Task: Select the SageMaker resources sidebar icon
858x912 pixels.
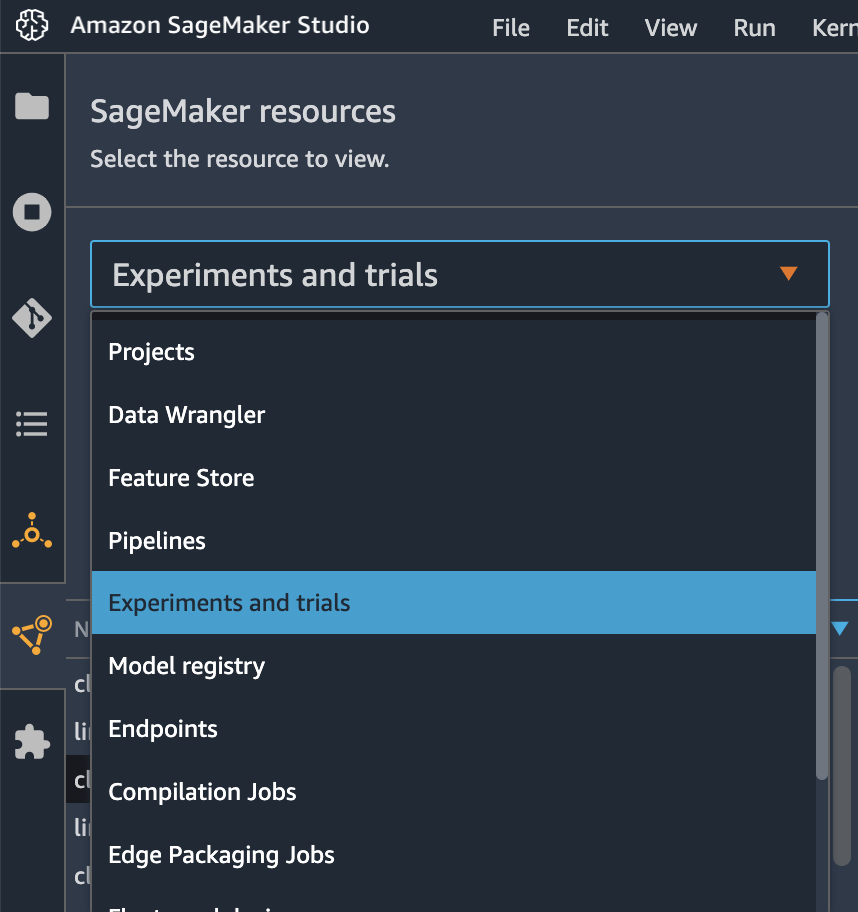Action: (x=33, y=635)
